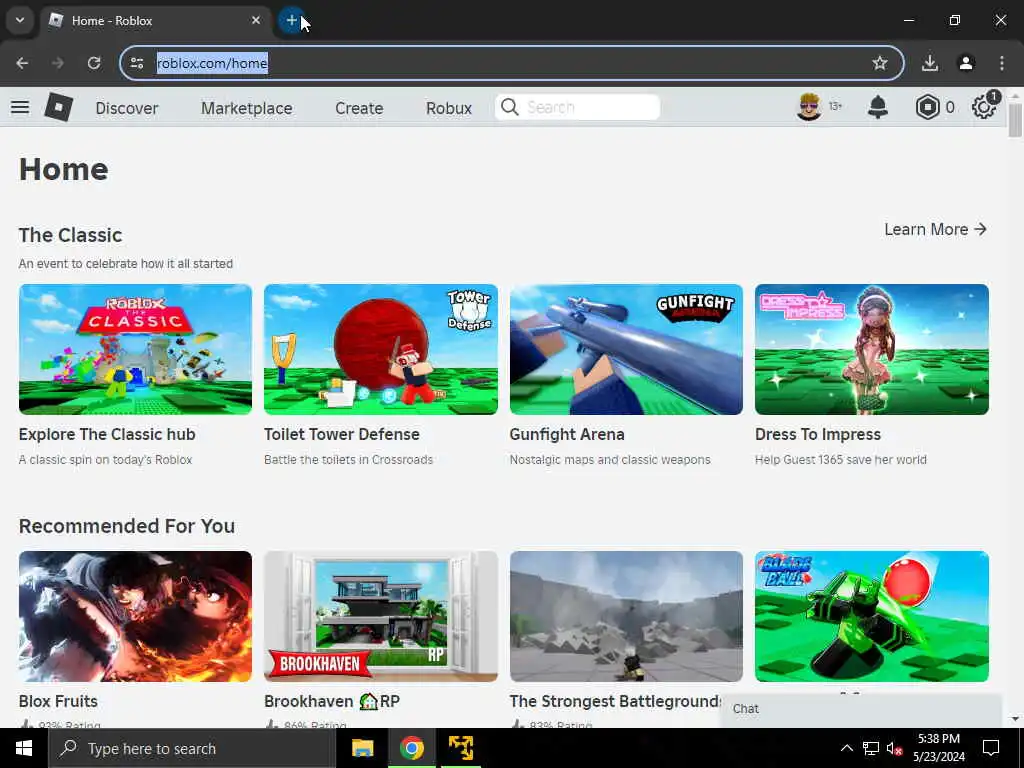The width and height of the screenshot is (1024, 768).
Task: Click Dress To Impress thumbnail
Action: tap(872, 349)
